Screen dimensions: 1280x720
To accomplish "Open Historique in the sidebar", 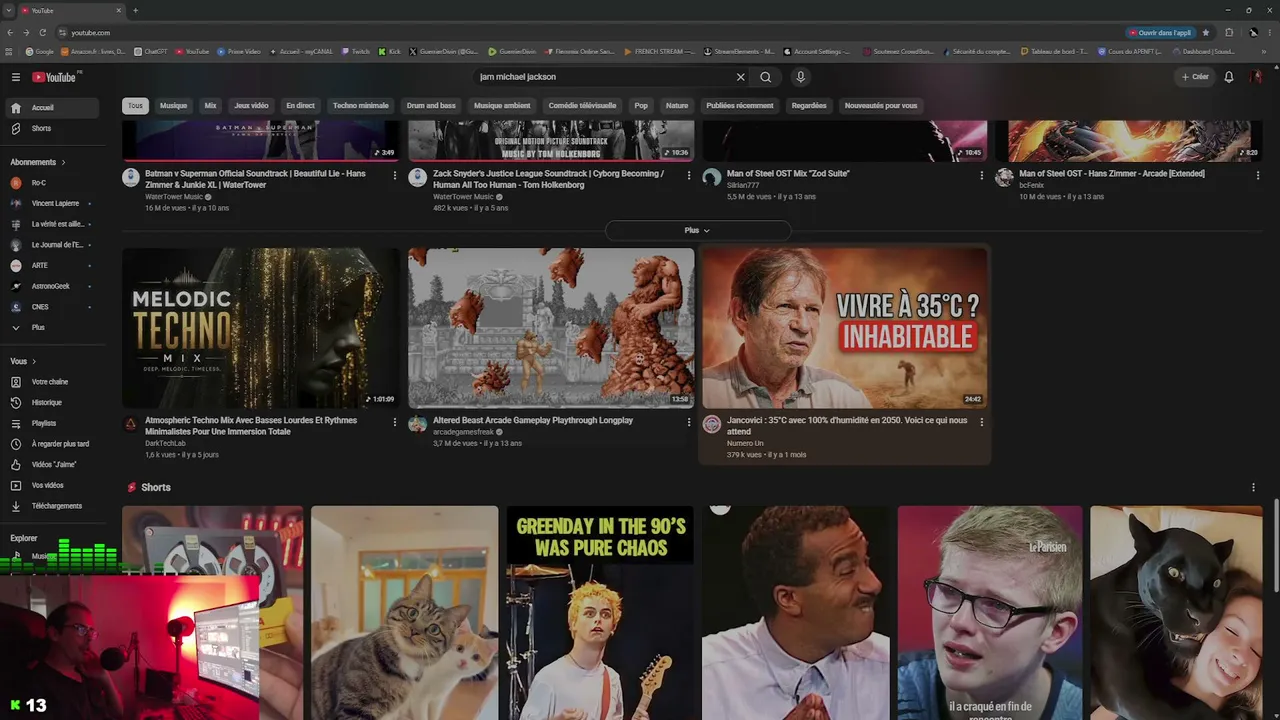I will [x=53, y=402].
